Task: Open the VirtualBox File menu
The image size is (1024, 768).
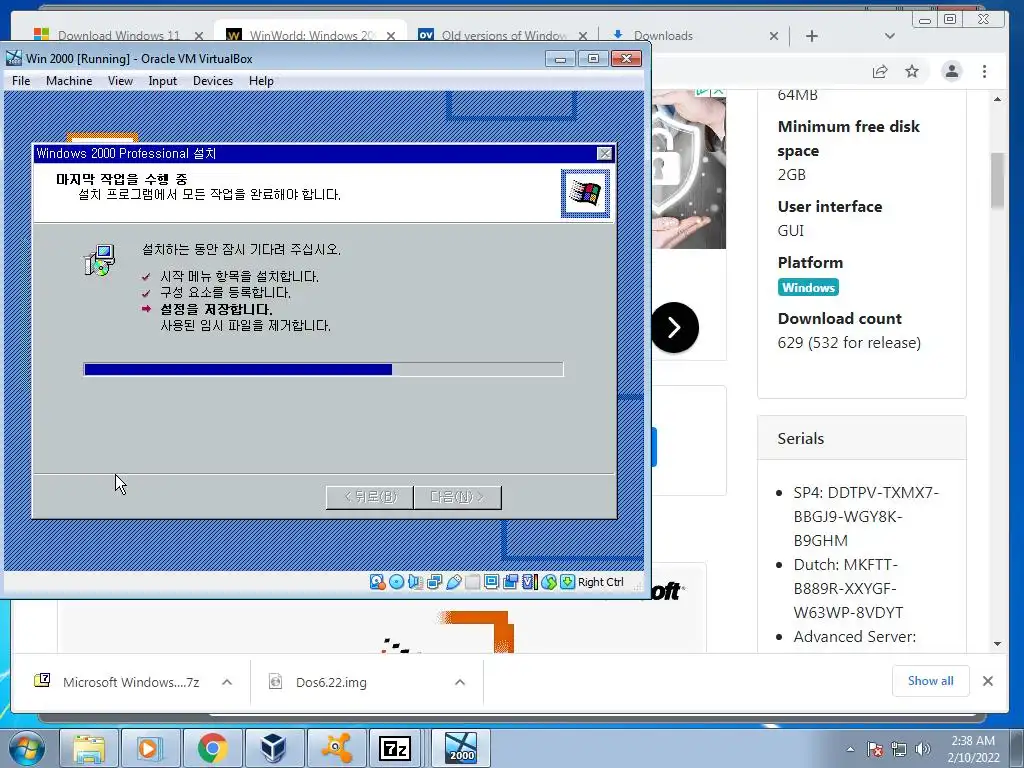Action: pos(21,81)
